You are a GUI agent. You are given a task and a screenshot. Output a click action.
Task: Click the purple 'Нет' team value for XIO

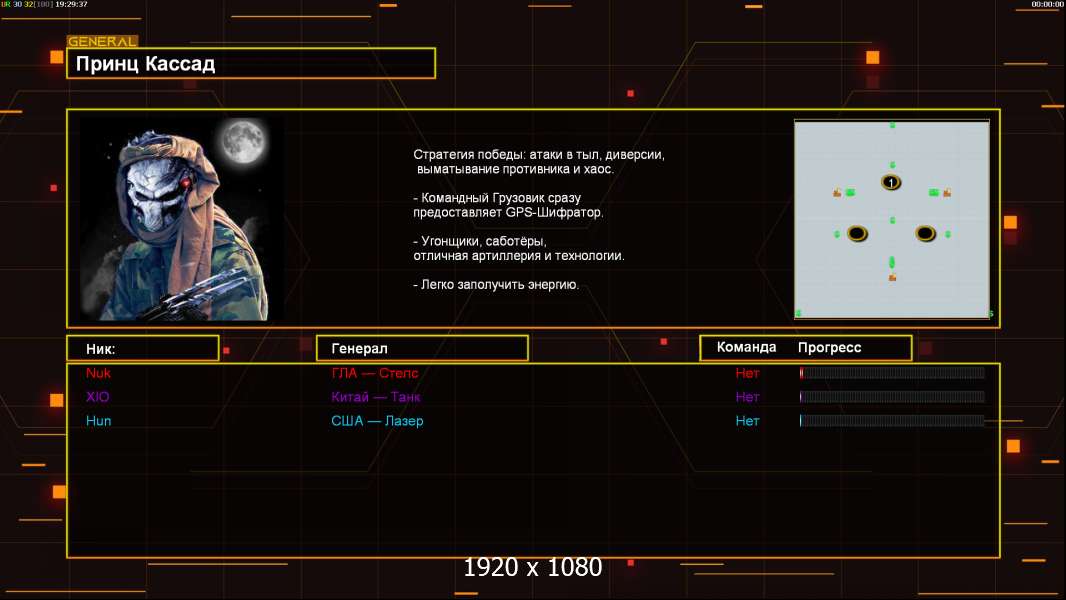click(x=747, y=397)
